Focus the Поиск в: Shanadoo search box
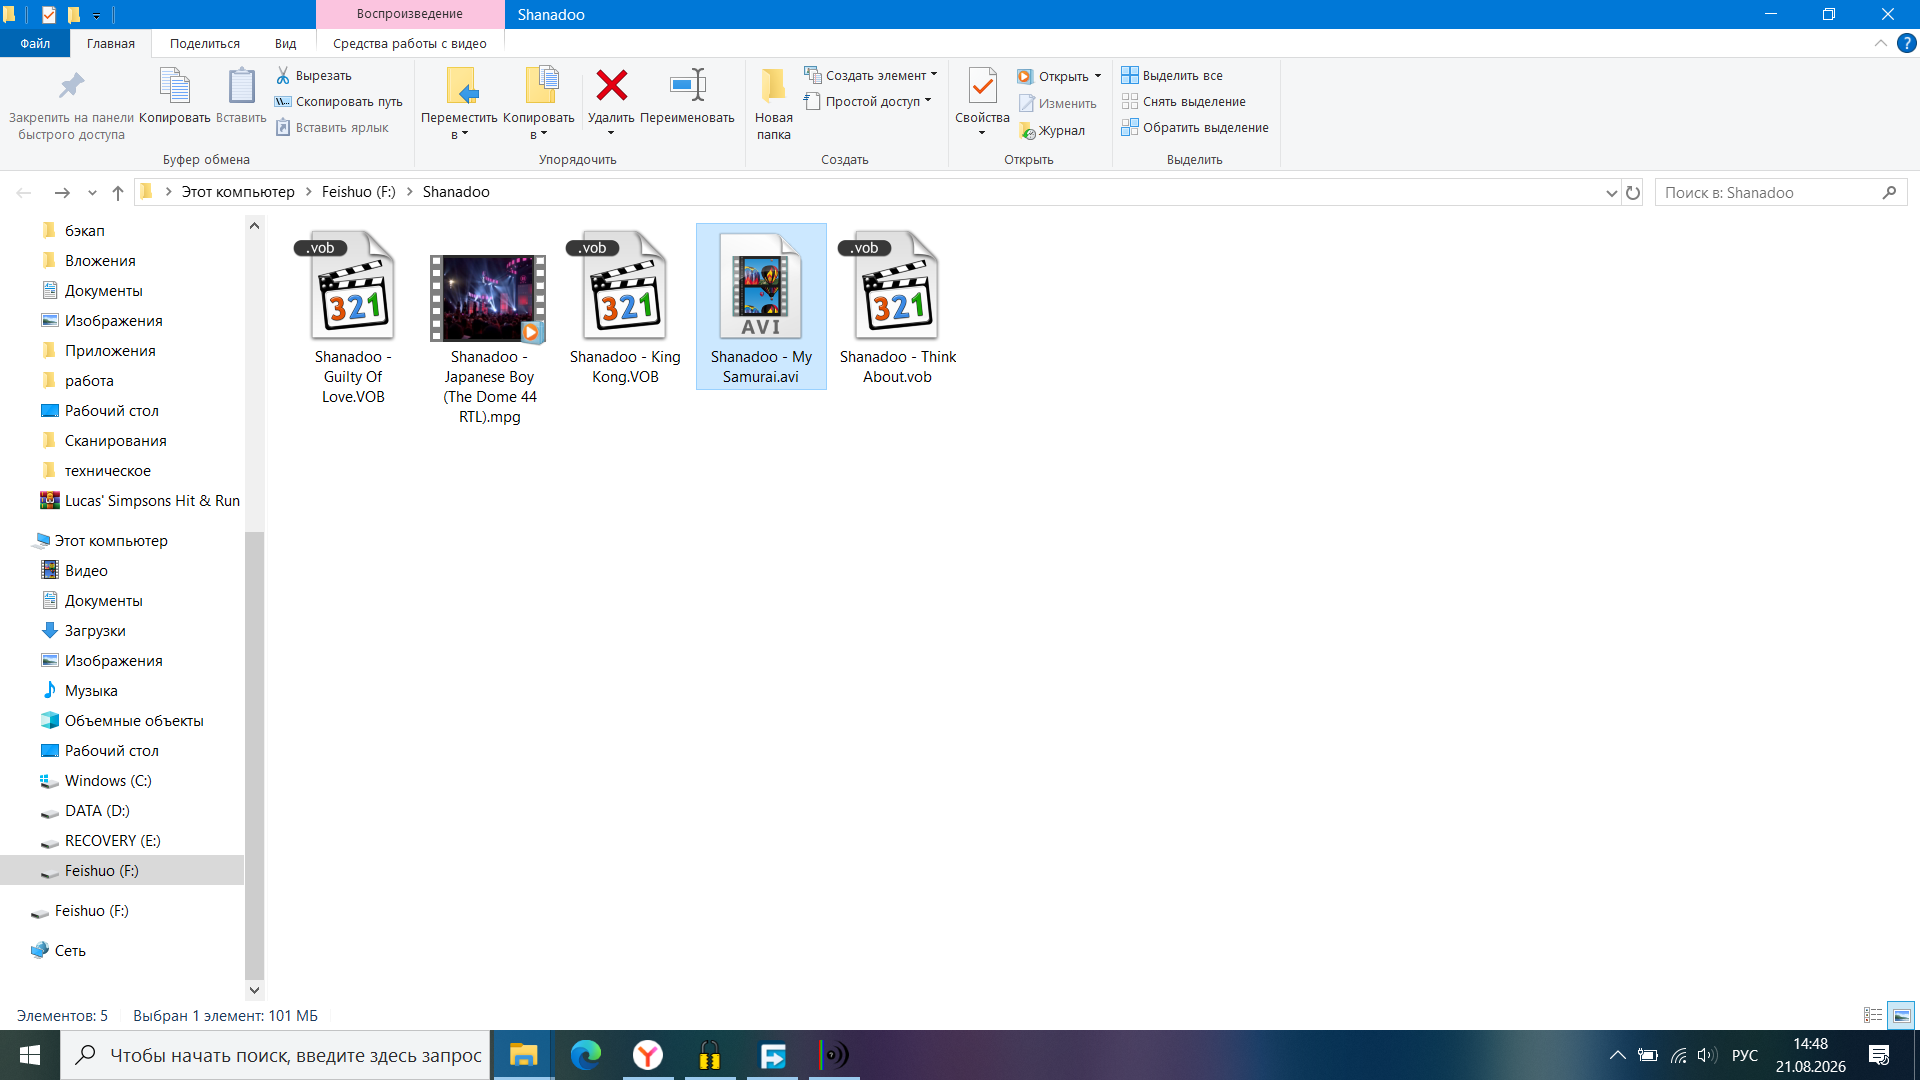 [x=1780, y=192]
